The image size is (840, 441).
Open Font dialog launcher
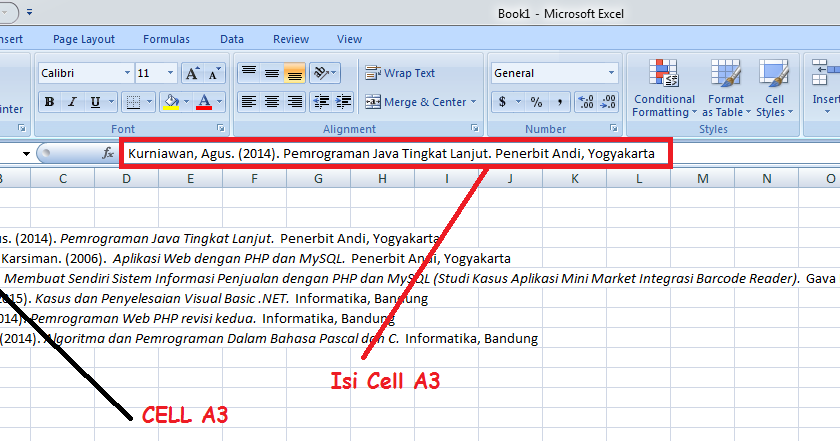click(220, 128)
